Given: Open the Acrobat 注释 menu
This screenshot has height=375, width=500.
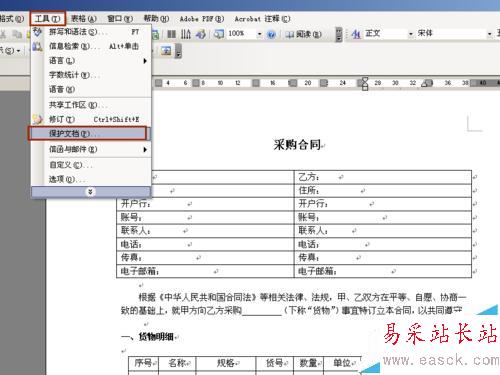Looking at the screenshot, I should click(x=262, y=19).
